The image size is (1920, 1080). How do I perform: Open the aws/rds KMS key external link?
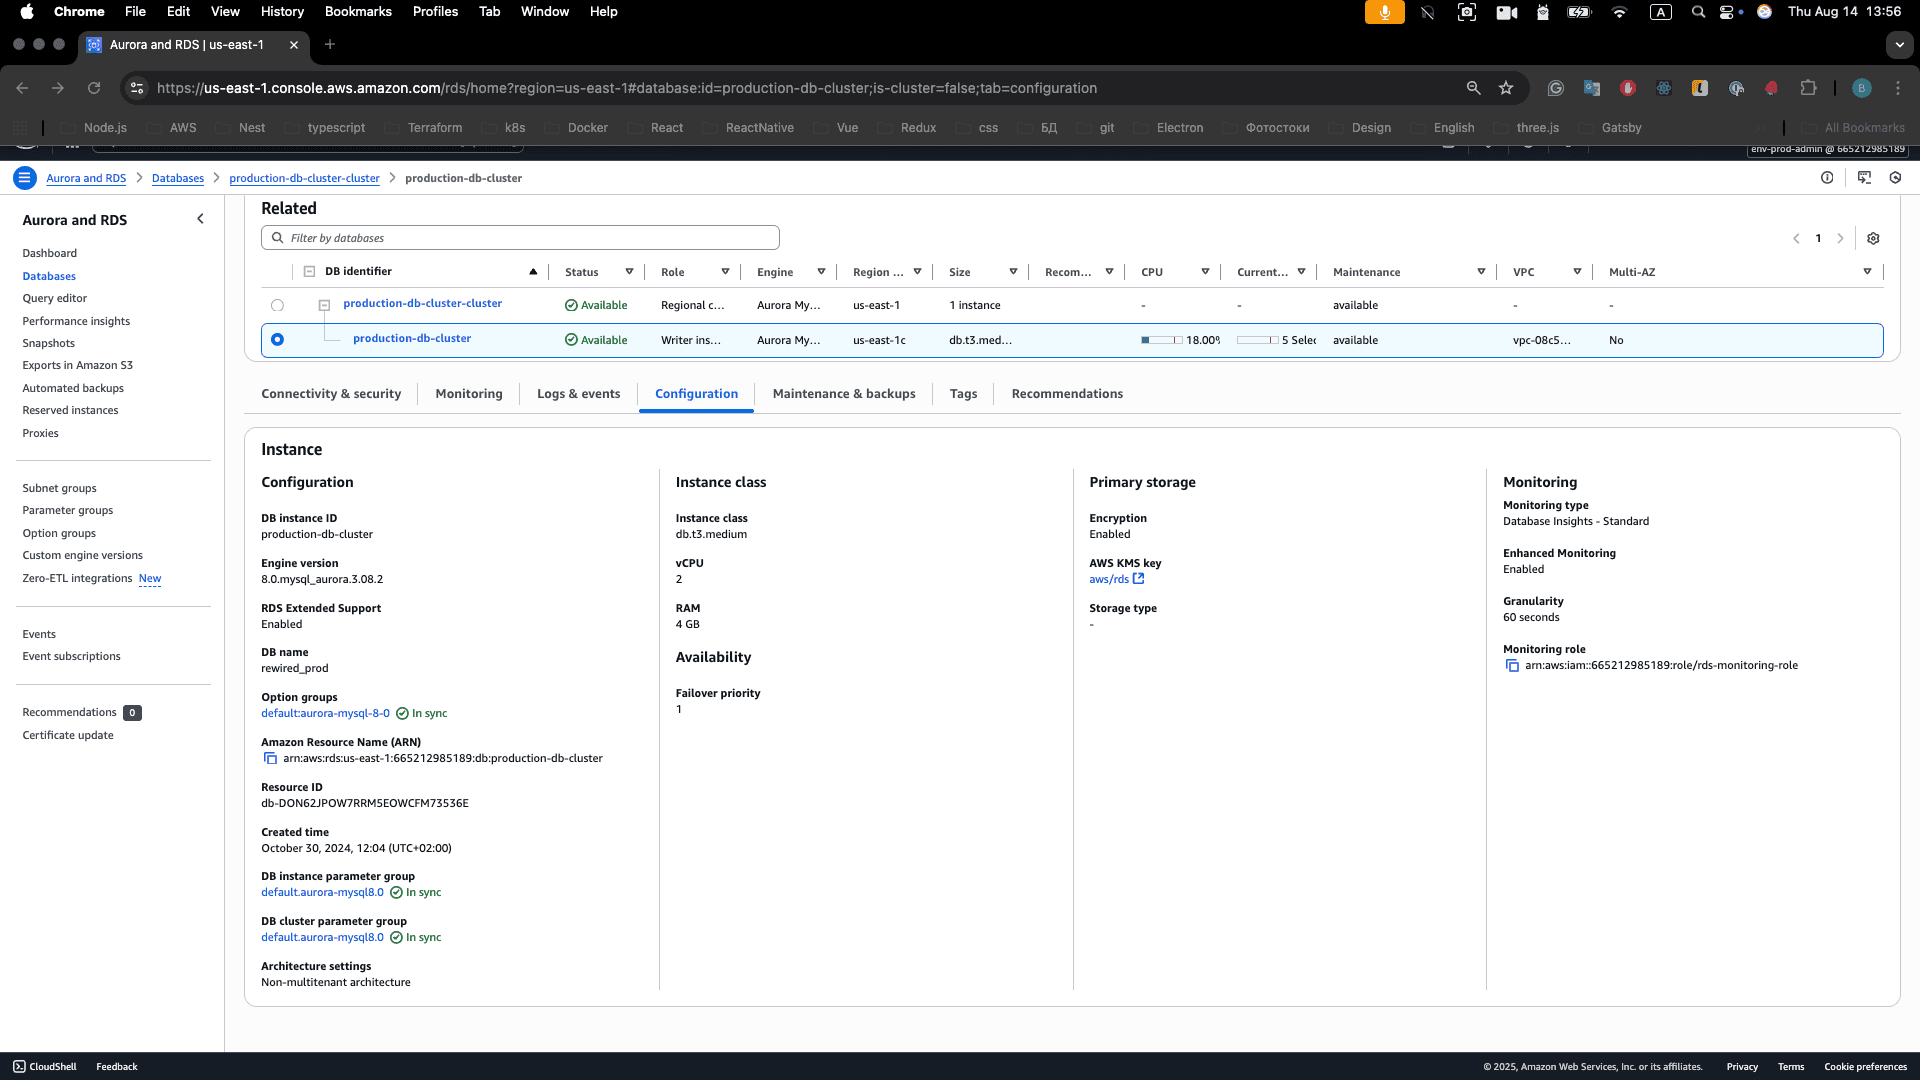click(1139, 578)
